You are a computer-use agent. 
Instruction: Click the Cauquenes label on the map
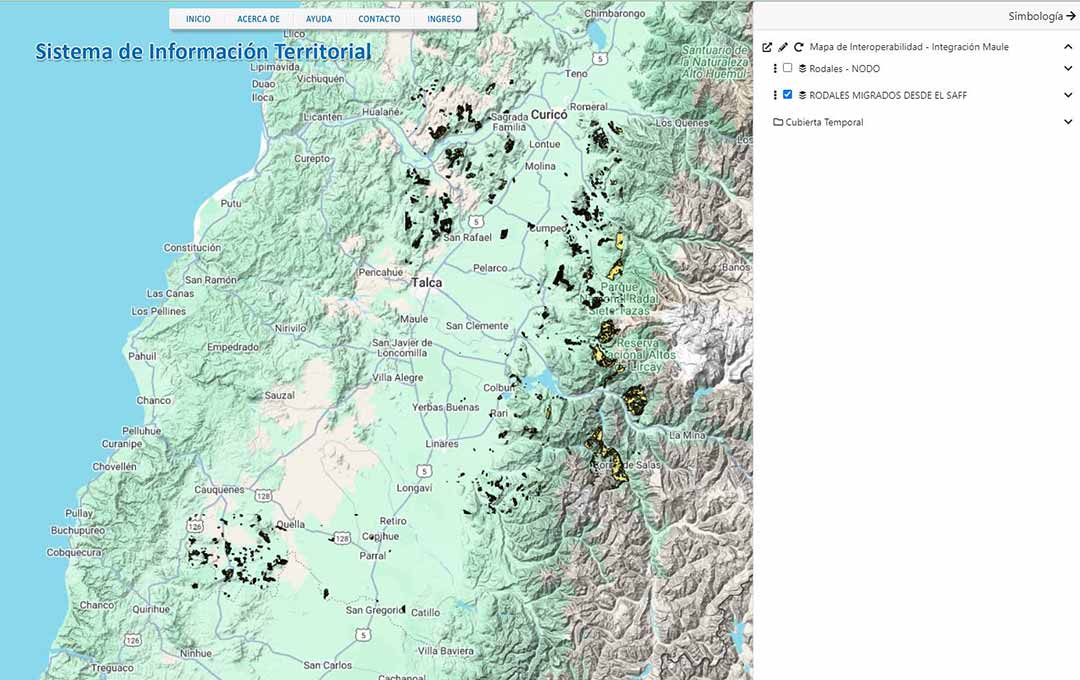point(219,489)
